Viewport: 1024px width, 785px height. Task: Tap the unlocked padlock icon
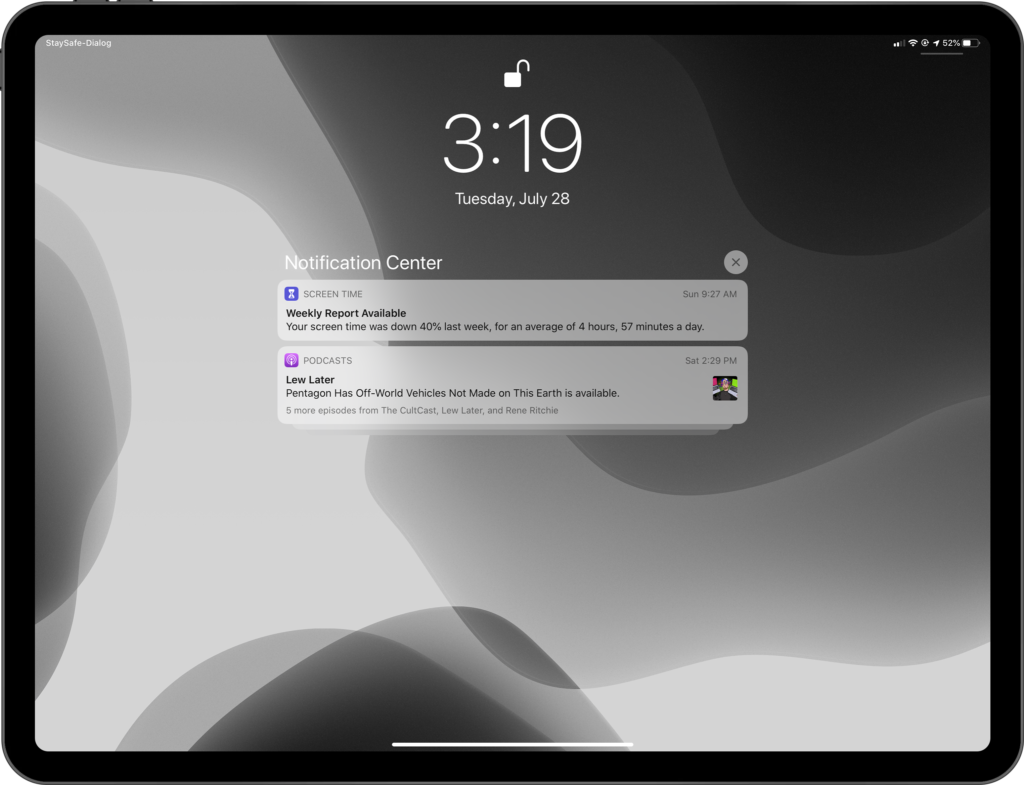tap(515, 76)
